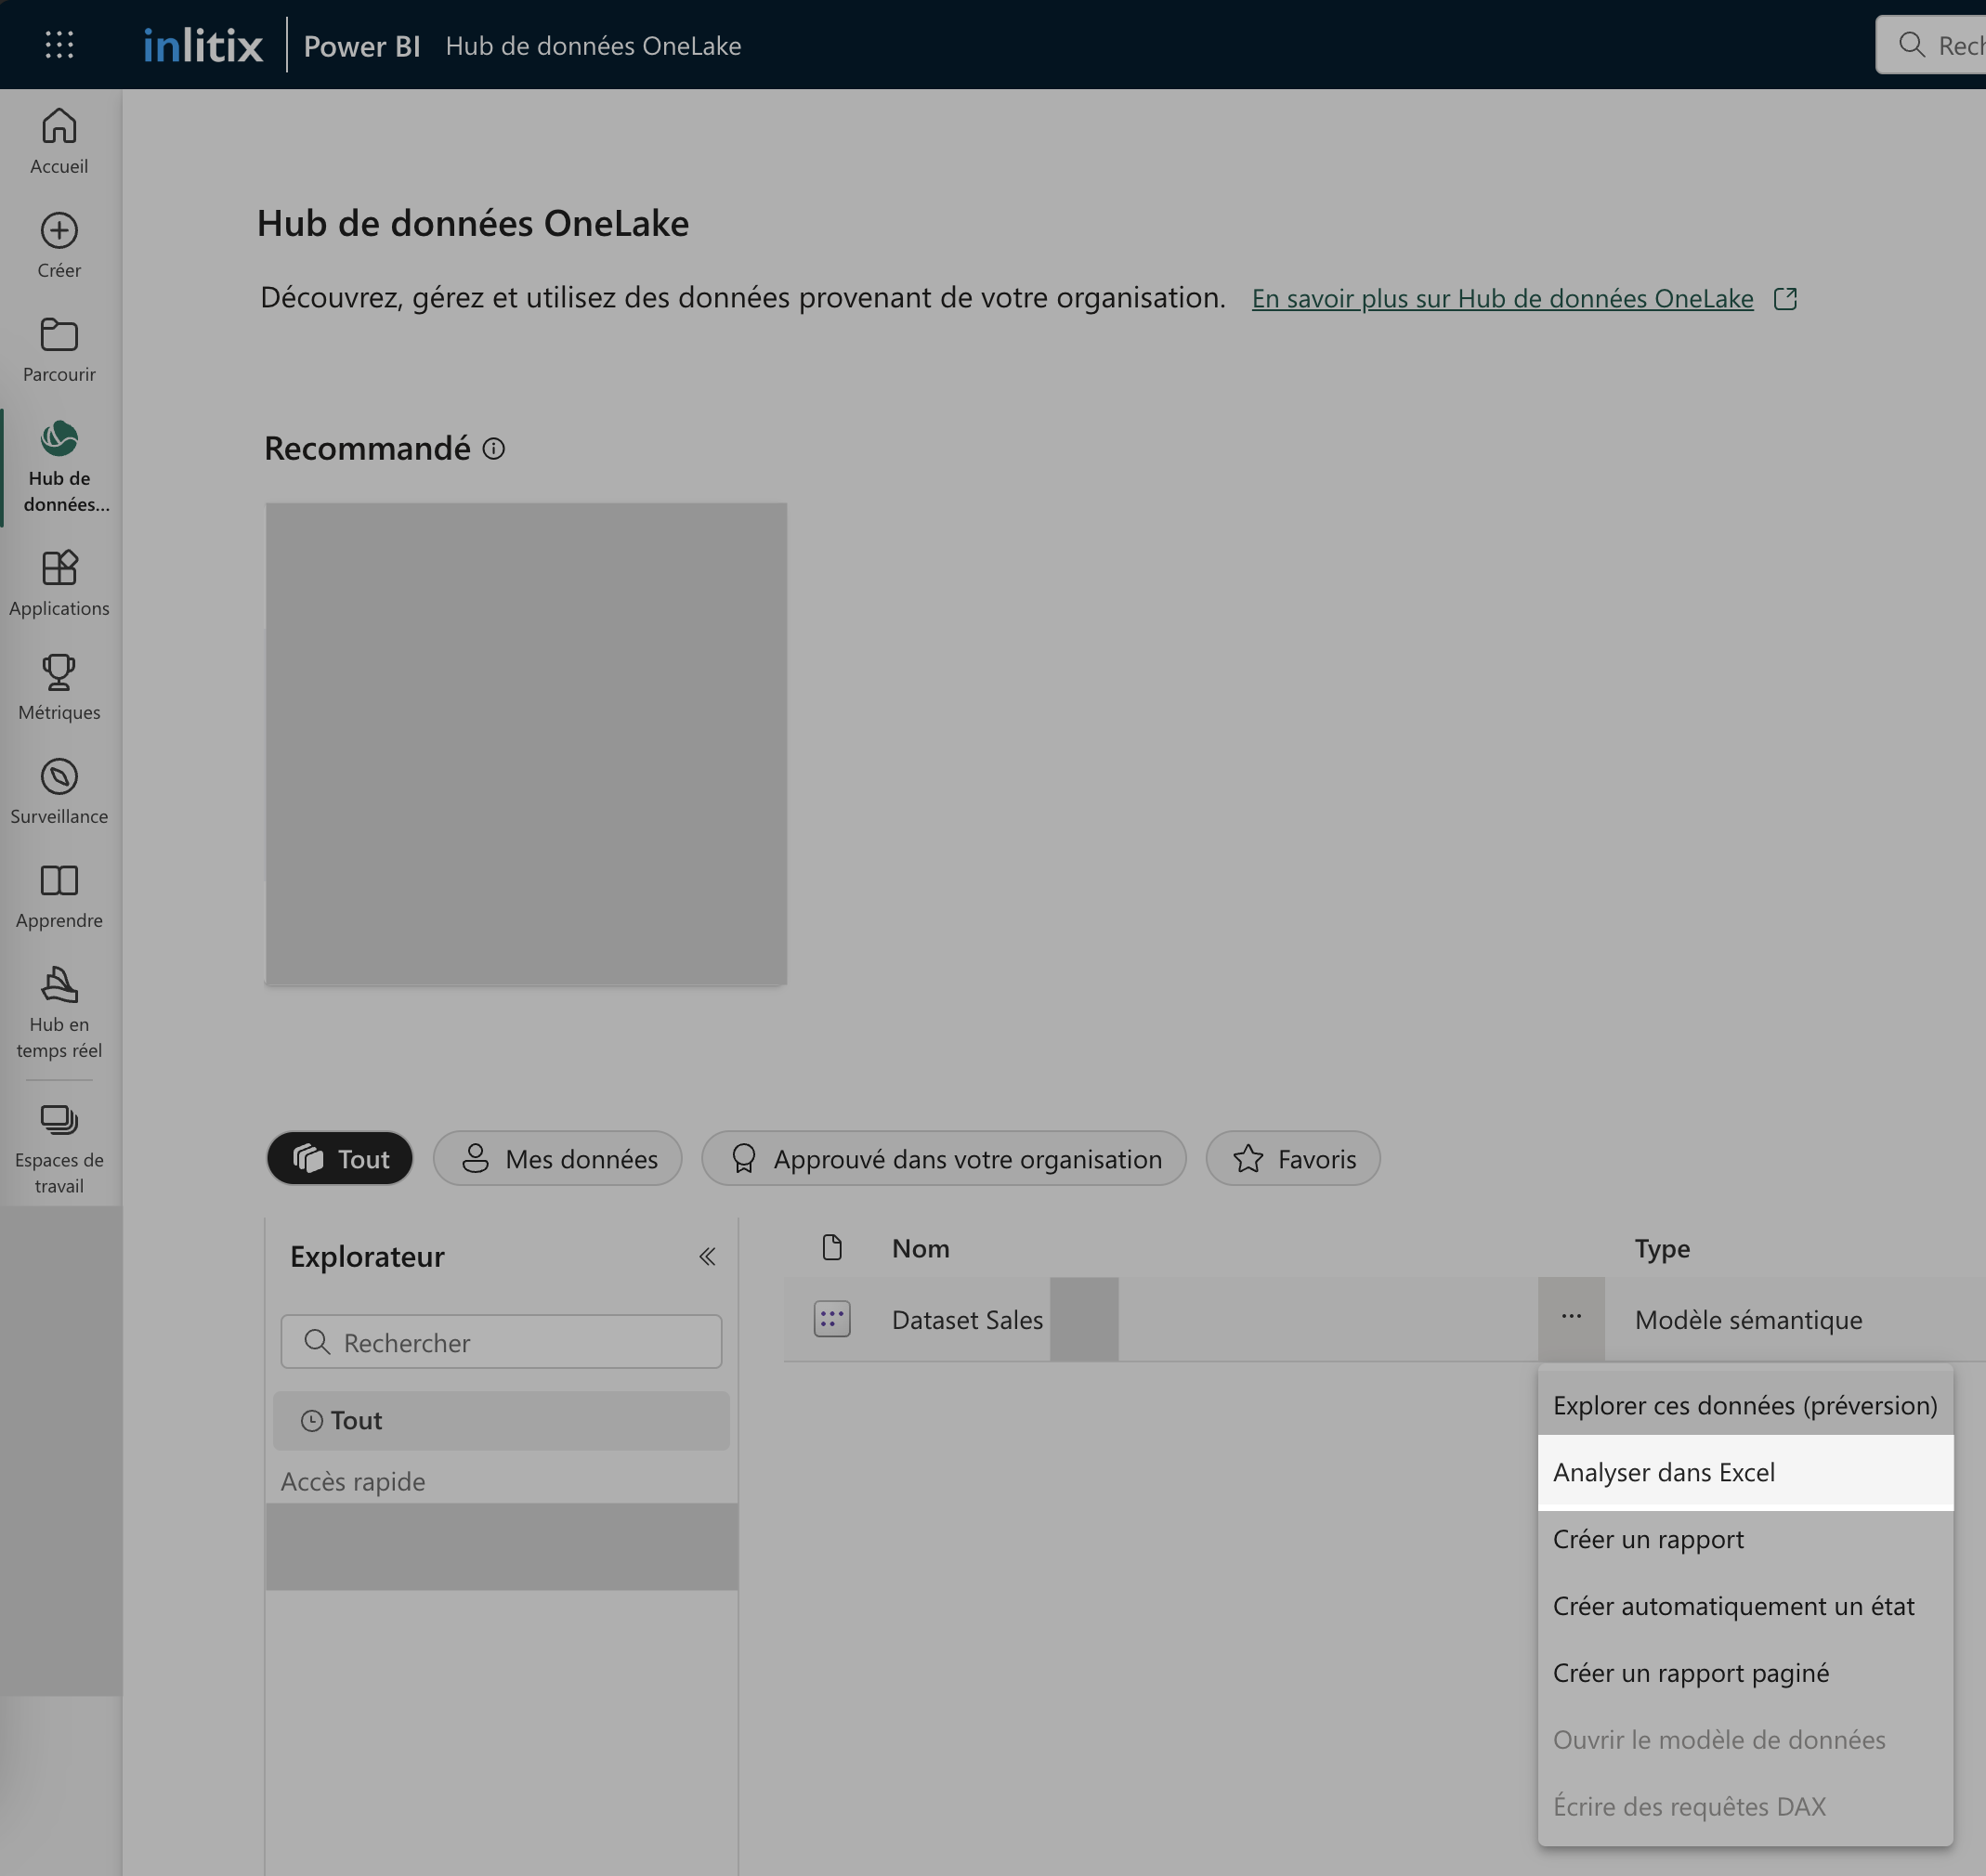Filter by Approuvé dans votre organisation
Screen dimensions: 1986x1876
944,1159
